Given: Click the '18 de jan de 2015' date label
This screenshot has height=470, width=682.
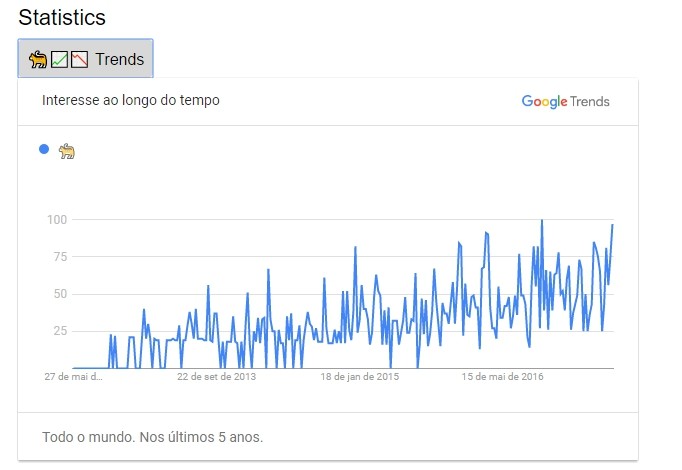Looking at the screenshot, I should click(359, 377).
